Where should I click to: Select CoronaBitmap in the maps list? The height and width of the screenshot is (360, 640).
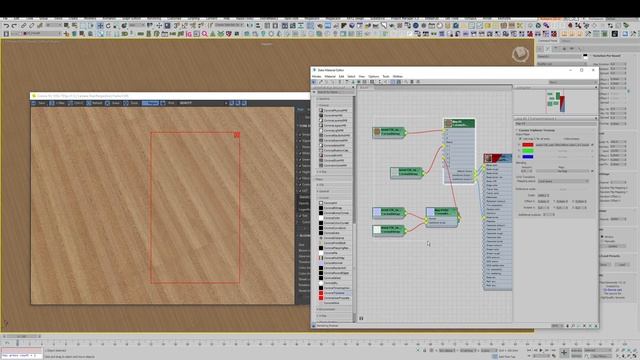(x=334, y=208)
